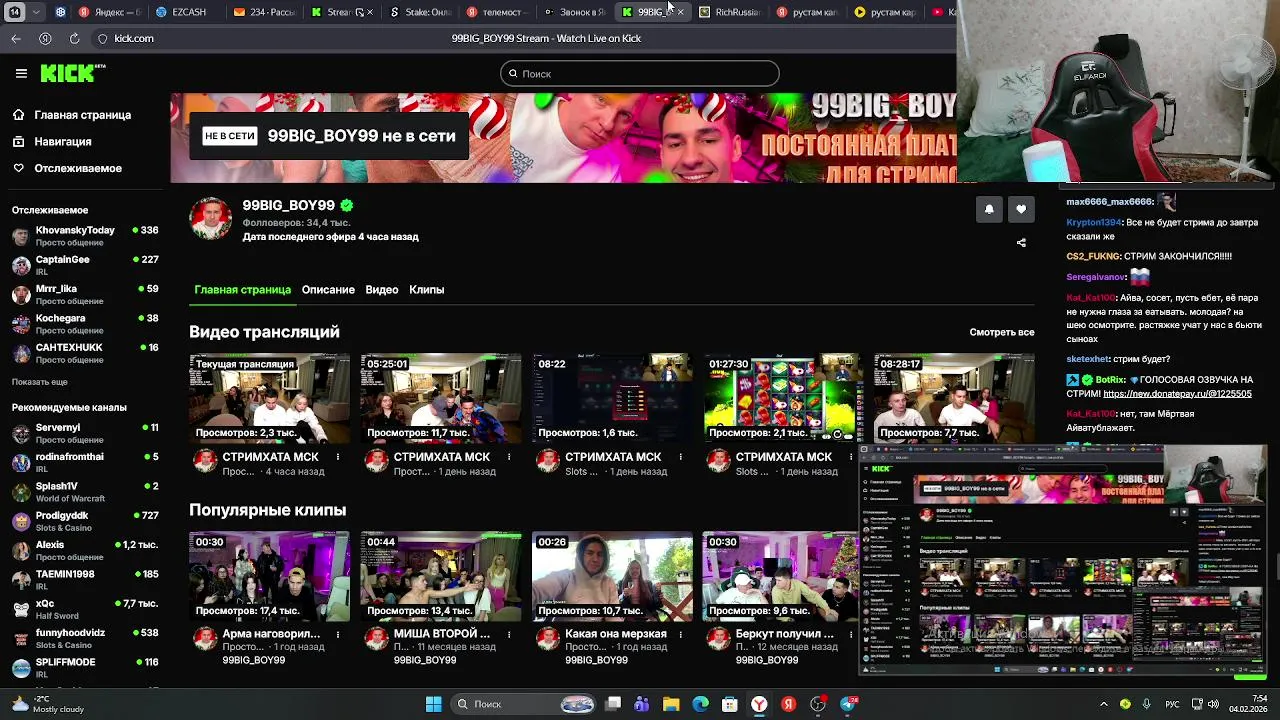Open Task View from the taskbar
Viewport: 1280px width, 720px height.
tap(613, 704)
